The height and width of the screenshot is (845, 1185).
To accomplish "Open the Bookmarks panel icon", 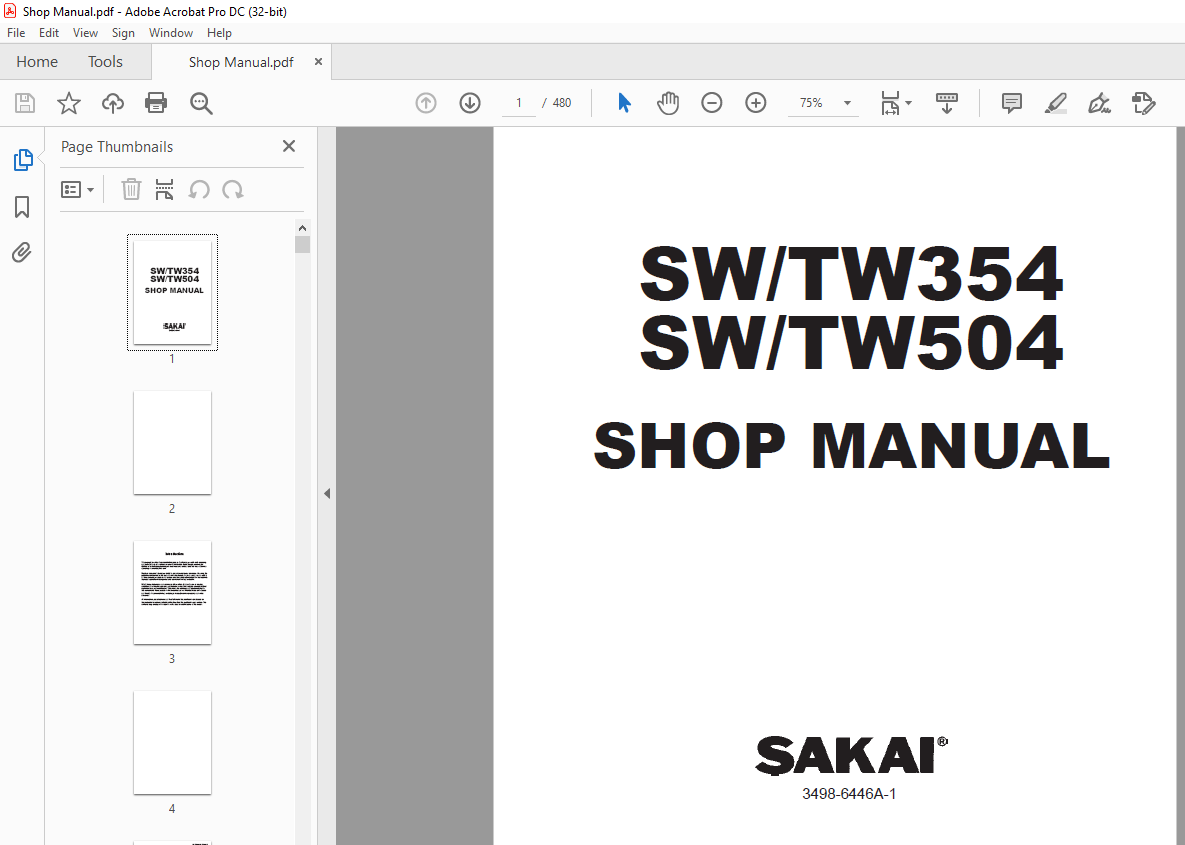I will pyautogui.click(x=22, y=206).
